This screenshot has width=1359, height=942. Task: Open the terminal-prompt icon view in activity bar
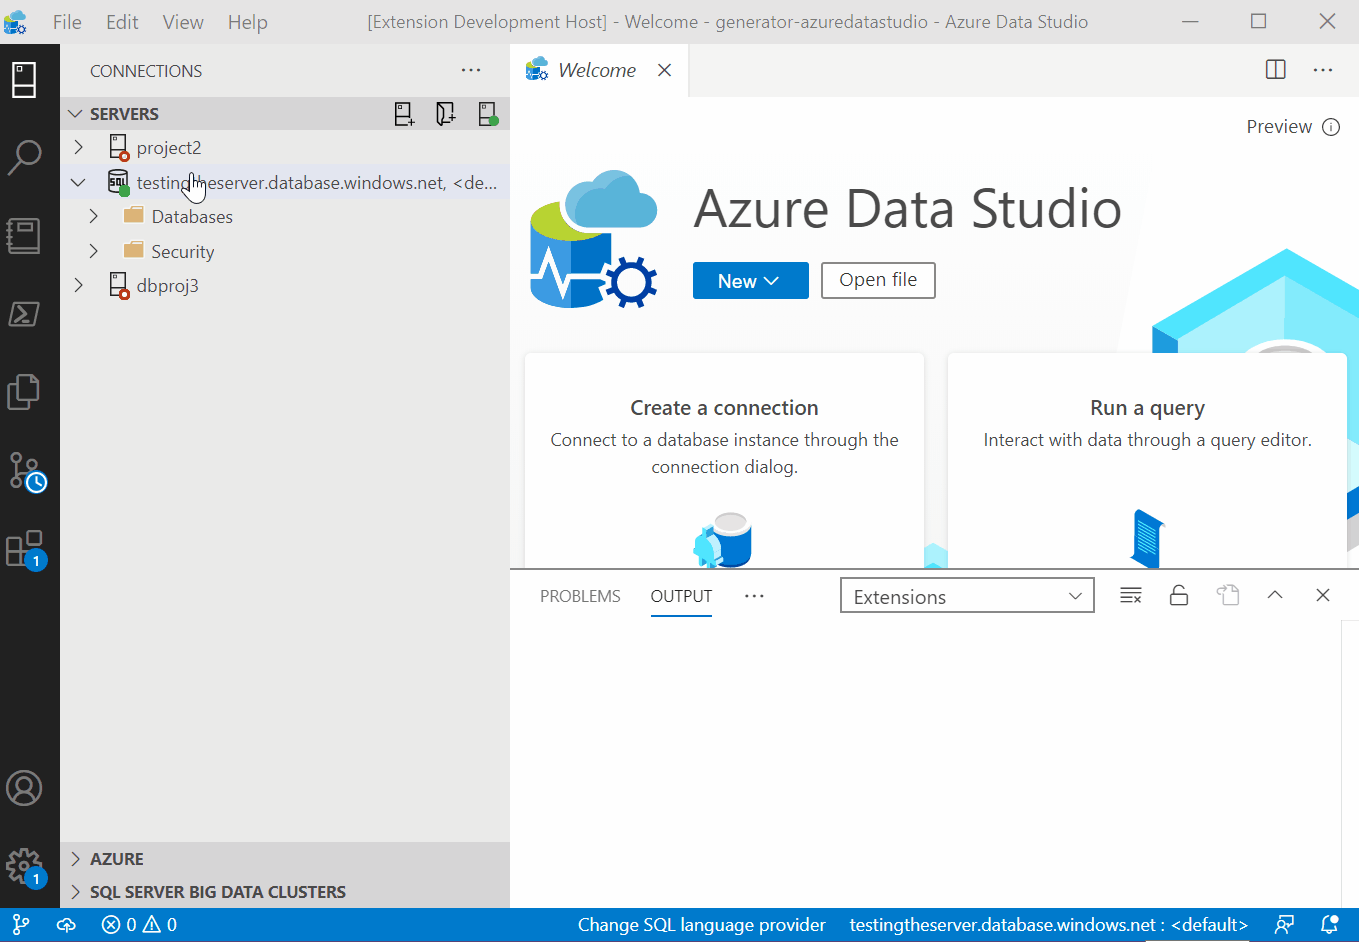tap(24, 313)
